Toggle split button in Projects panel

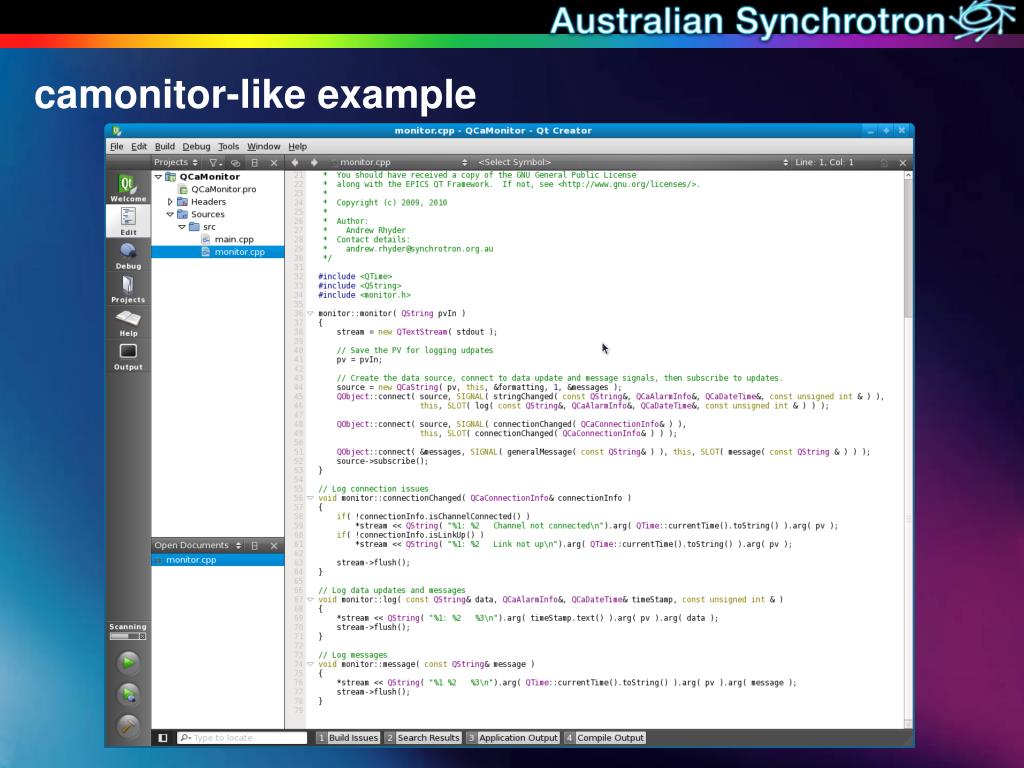pyautogui.click(x=254, y=162)
